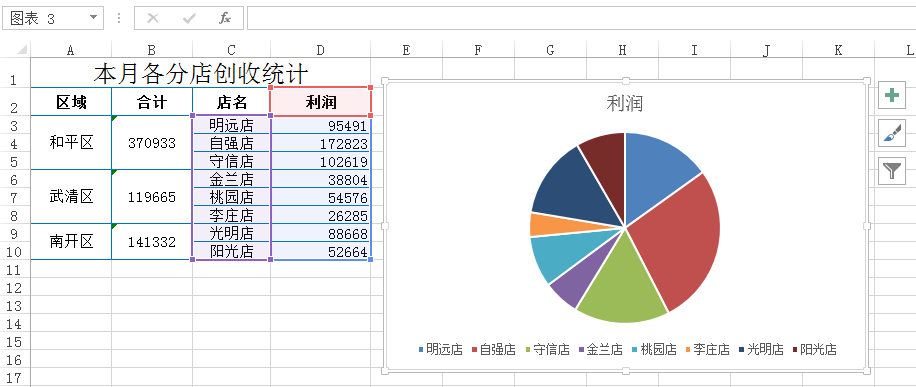Click the 守信店 legend entry

tap(548, 350)
